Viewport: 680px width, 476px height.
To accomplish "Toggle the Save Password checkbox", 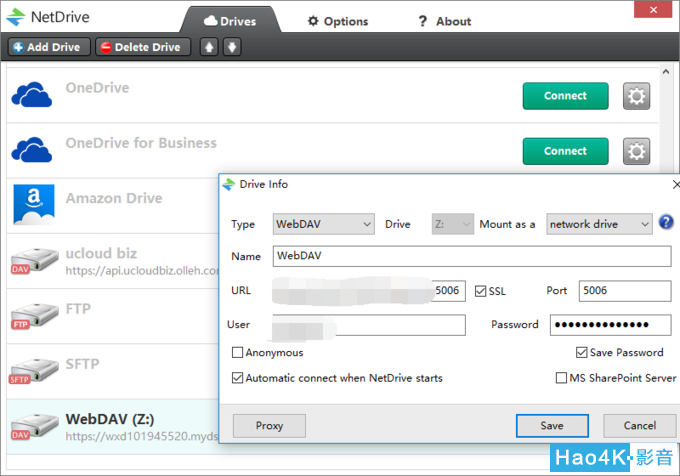I will click(x=582, y=352).
